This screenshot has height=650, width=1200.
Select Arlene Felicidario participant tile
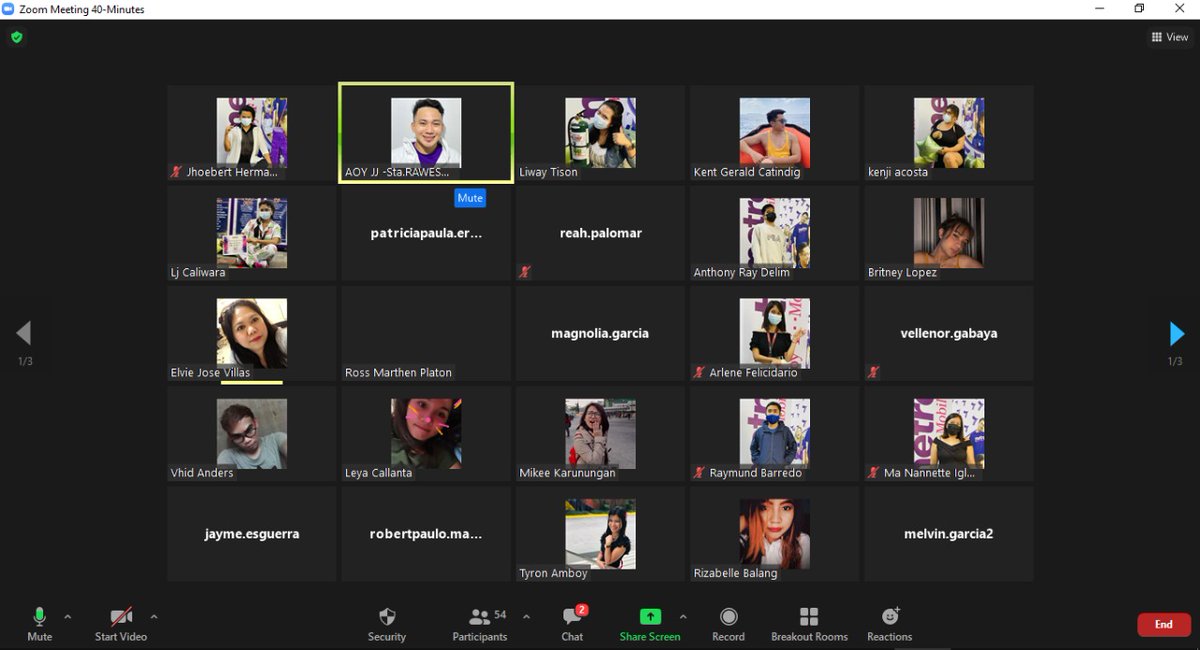click(774, 333)
